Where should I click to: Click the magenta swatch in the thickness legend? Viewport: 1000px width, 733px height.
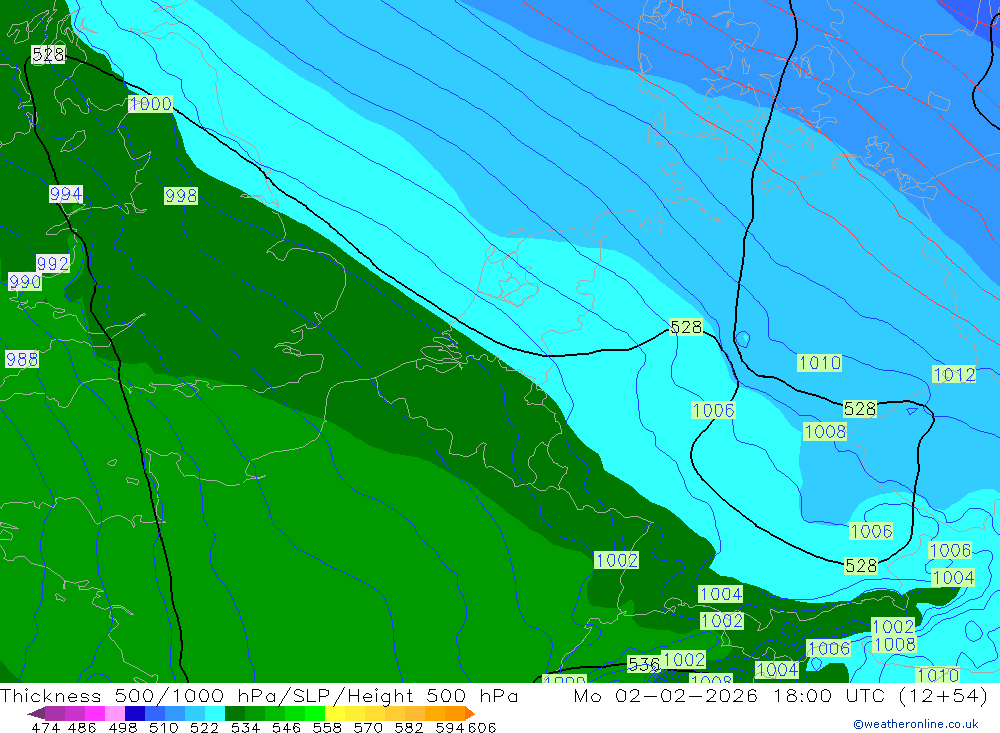tap(95, 713)
